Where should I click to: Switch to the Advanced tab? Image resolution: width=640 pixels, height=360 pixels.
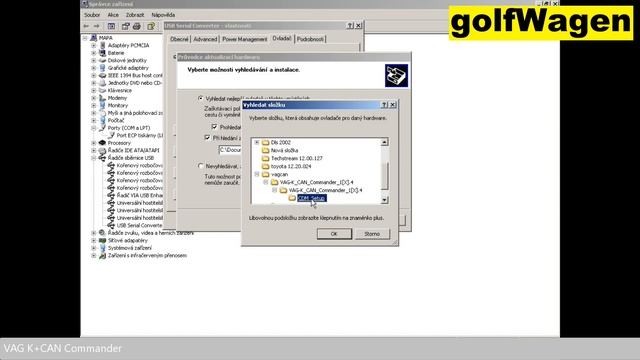205,39
